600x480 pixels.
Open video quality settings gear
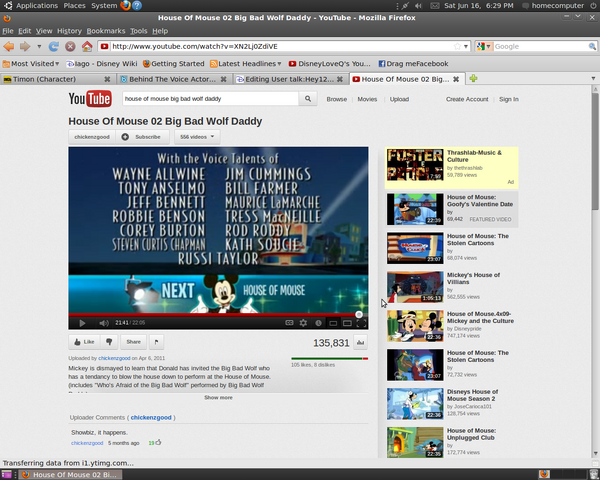click(303, 323)
